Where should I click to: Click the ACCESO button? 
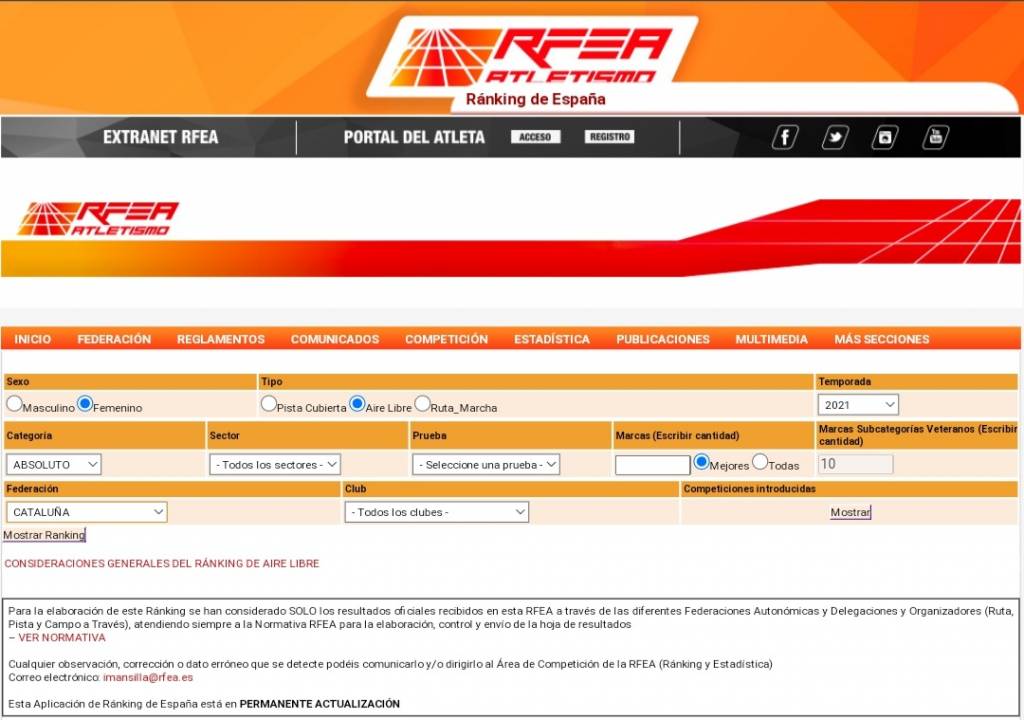pos(535,137)
